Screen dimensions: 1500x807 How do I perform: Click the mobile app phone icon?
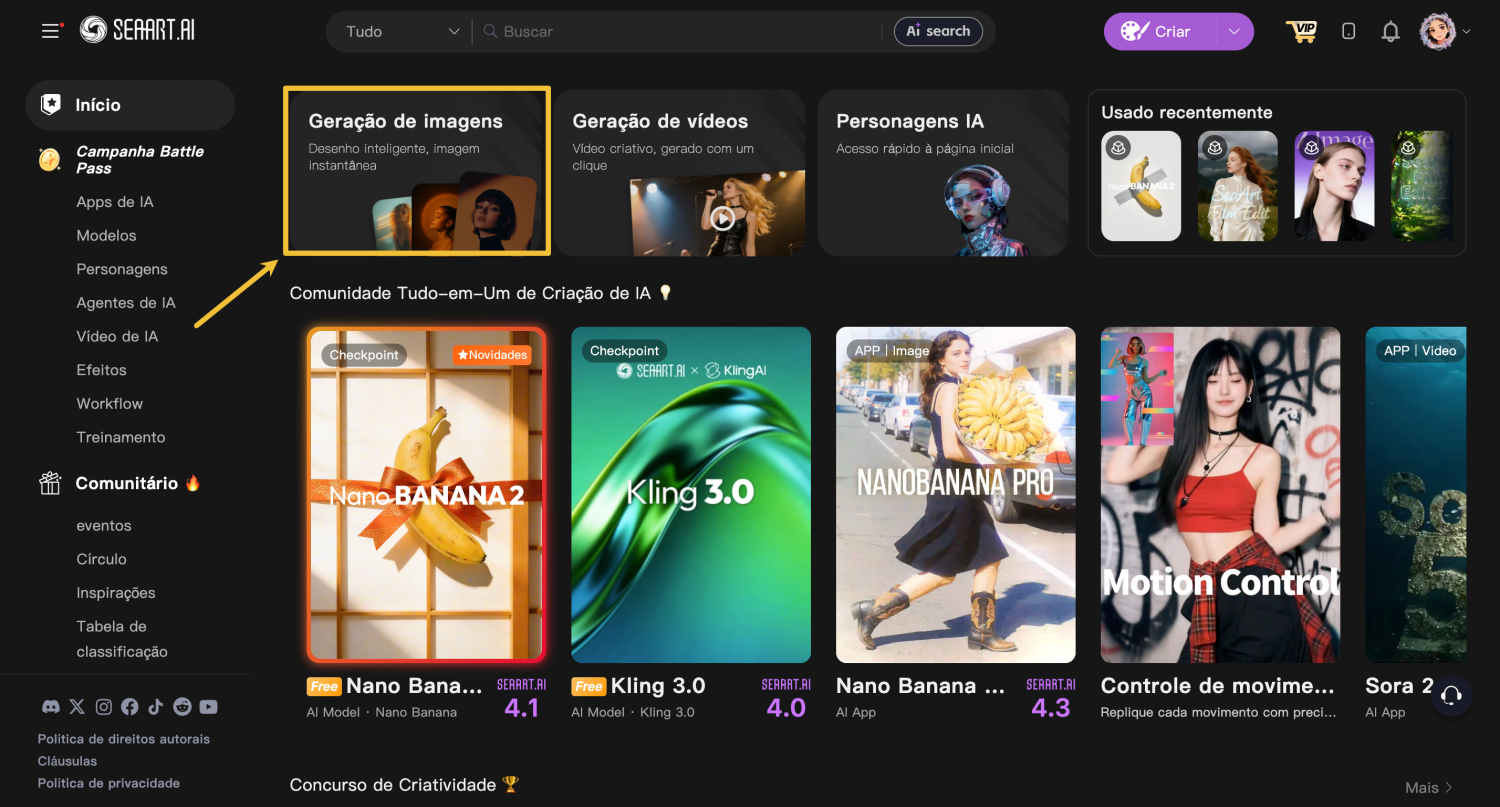point(1348,32)
